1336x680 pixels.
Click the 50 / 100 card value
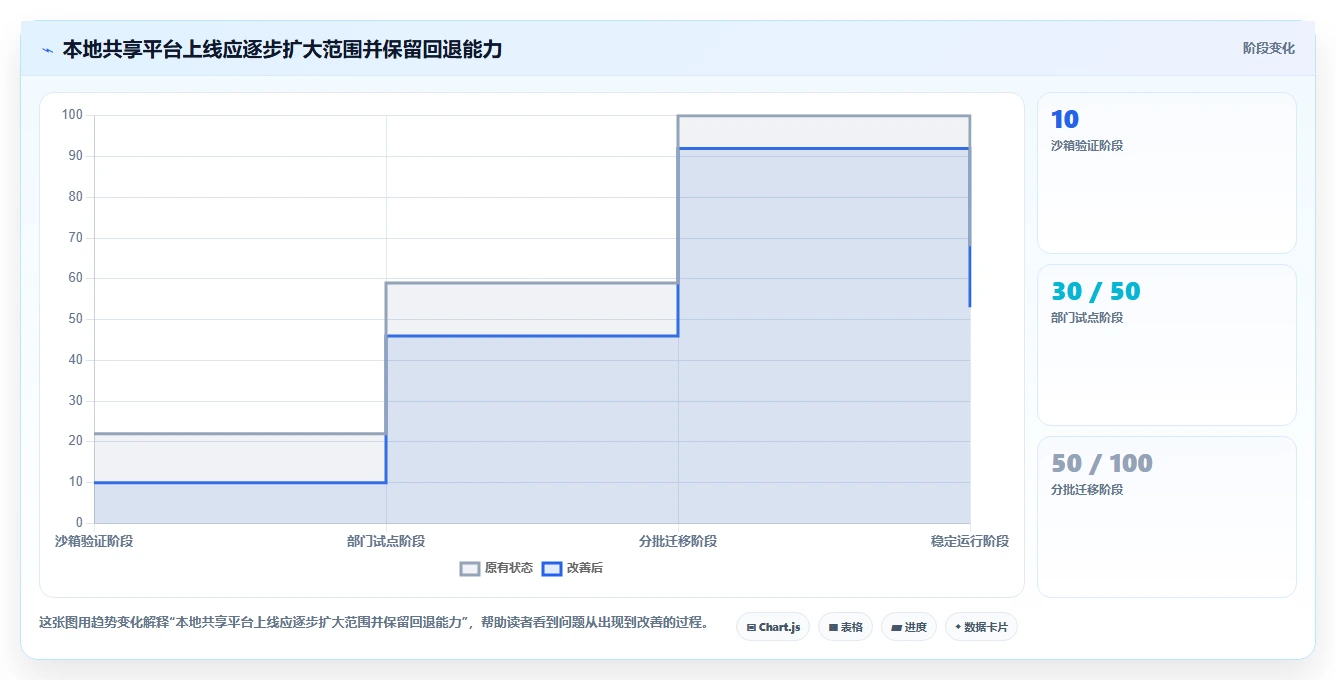click(x=1102, y=464)
